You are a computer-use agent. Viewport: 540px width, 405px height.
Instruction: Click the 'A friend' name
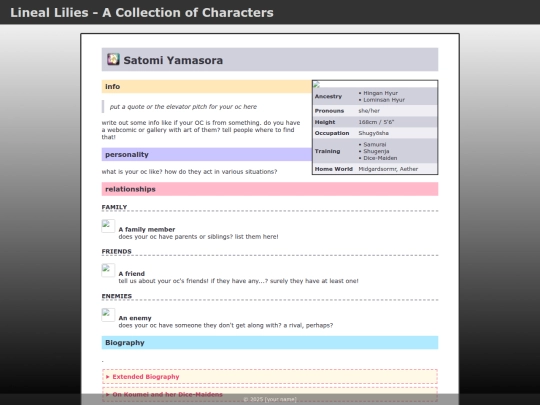click(132, 274)
